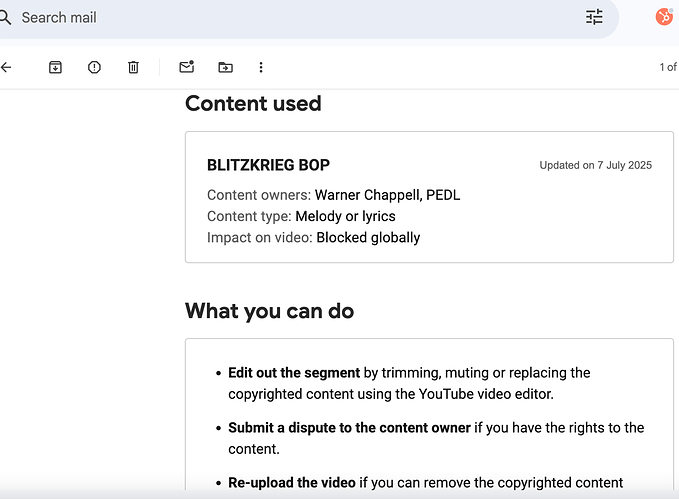Archive this email

(x=55, y=67)
